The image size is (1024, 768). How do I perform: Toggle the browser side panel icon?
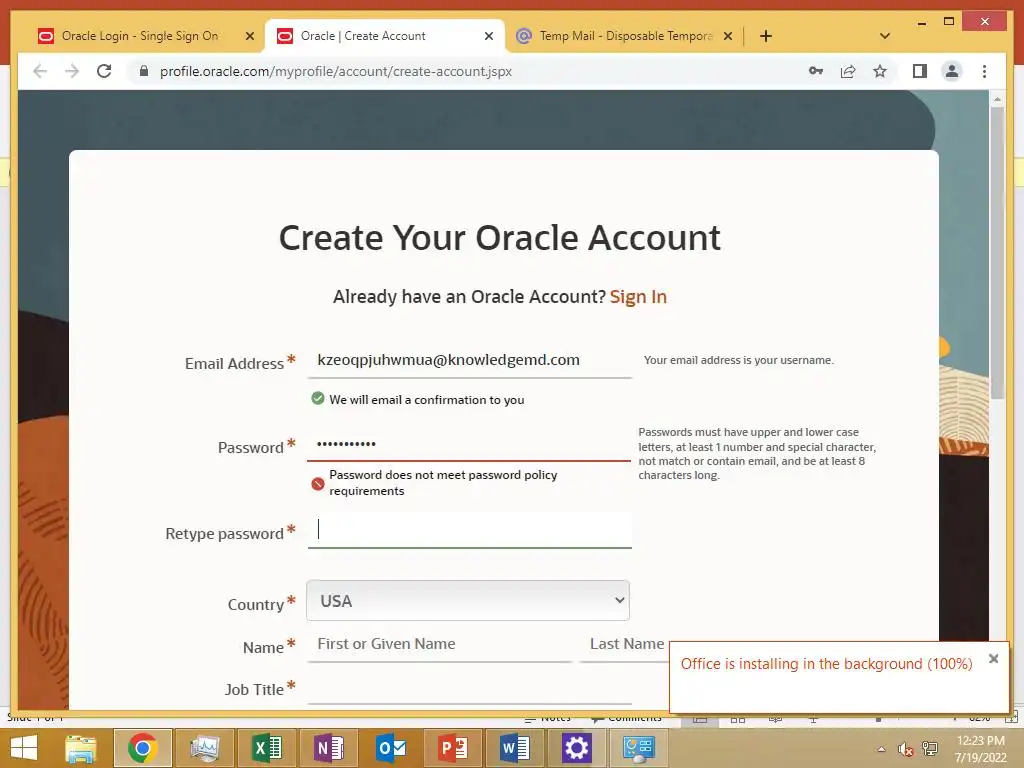pos(920,71)
